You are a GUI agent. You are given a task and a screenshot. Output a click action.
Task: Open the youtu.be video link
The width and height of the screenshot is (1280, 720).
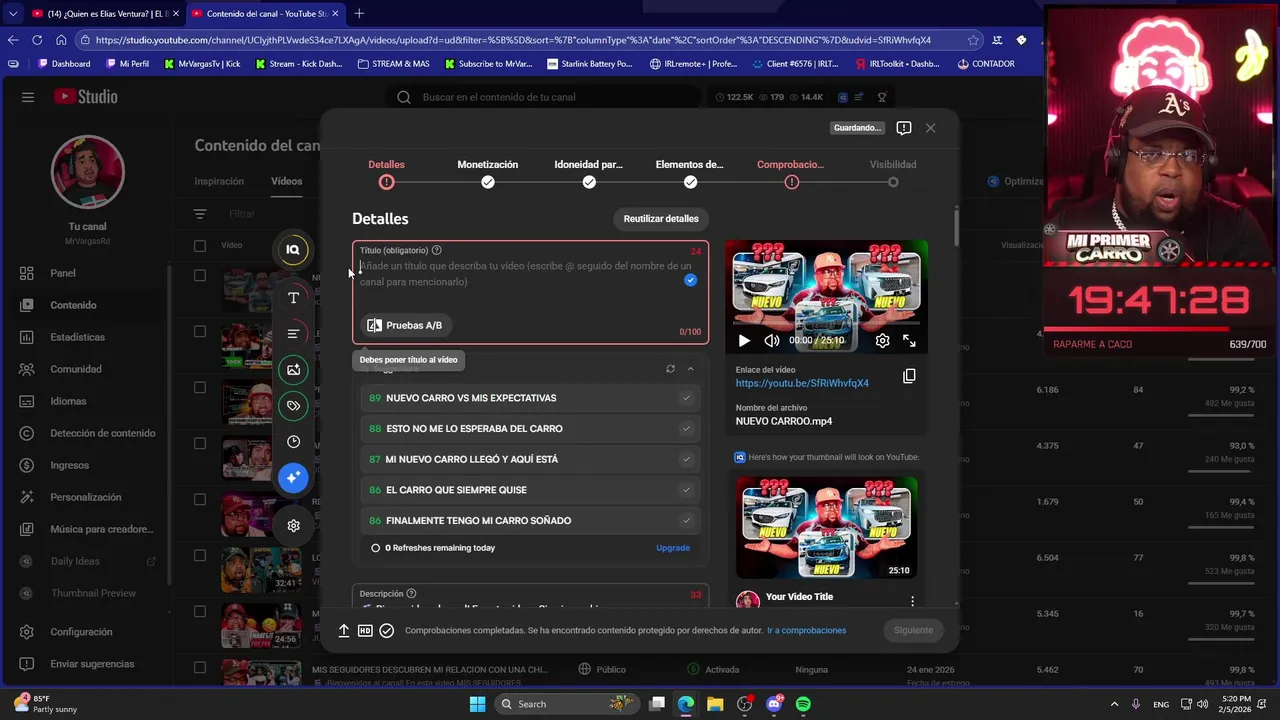tap(802, 383)
